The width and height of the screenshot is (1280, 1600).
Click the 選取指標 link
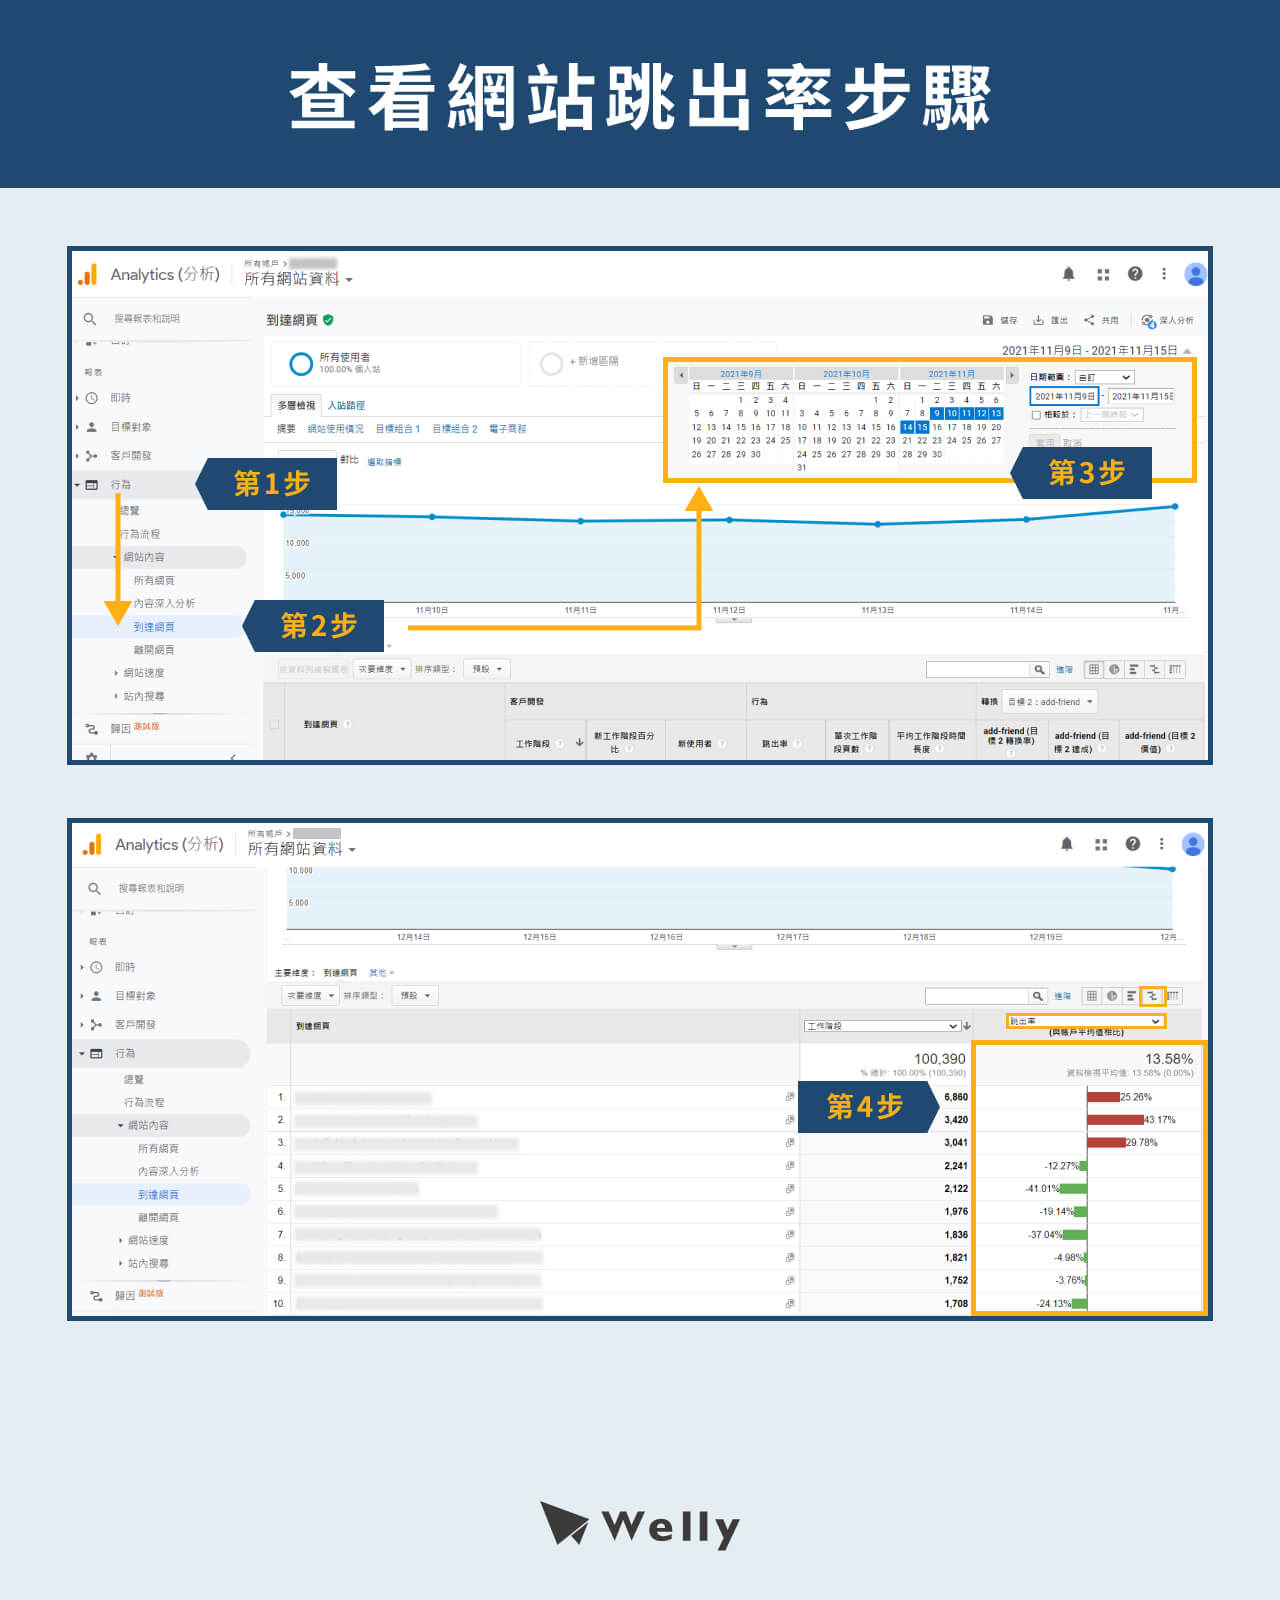(384, 462)
